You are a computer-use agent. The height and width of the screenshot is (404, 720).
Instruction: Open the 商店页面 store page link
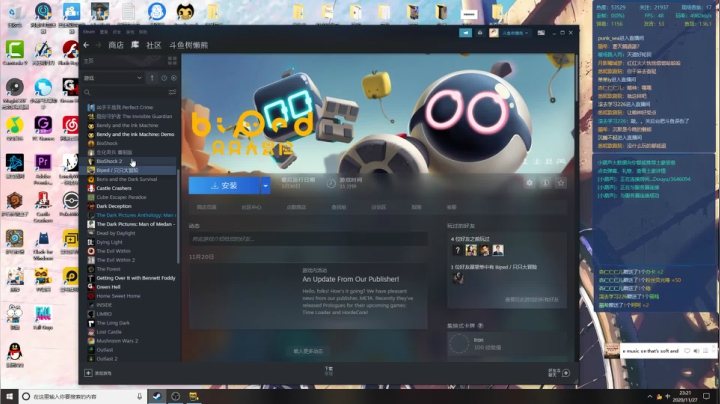207,207
